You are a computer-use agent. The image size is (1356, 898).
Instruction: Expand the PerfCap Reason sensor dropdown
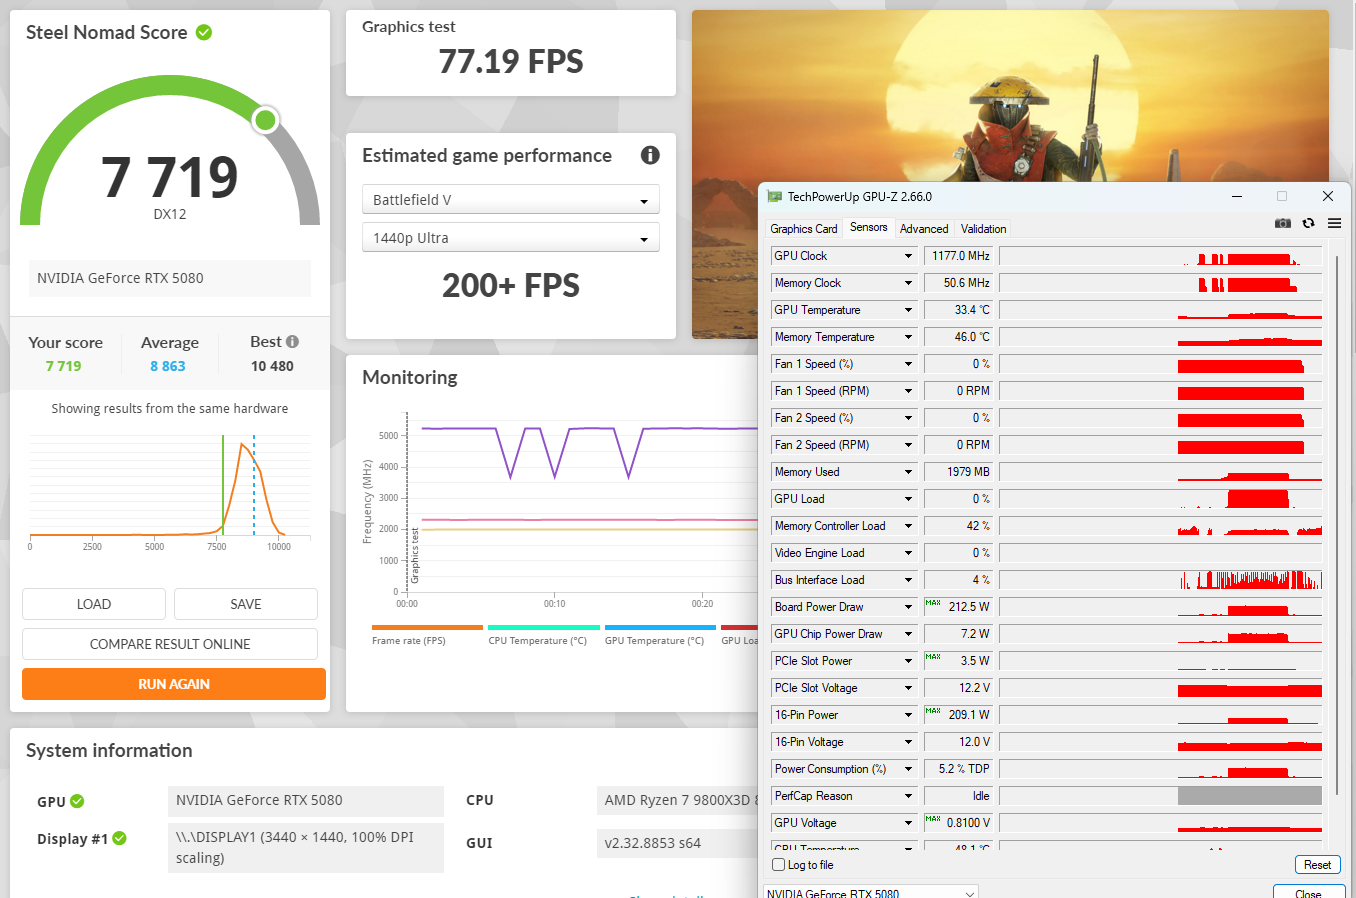click(x=908, y=796)
